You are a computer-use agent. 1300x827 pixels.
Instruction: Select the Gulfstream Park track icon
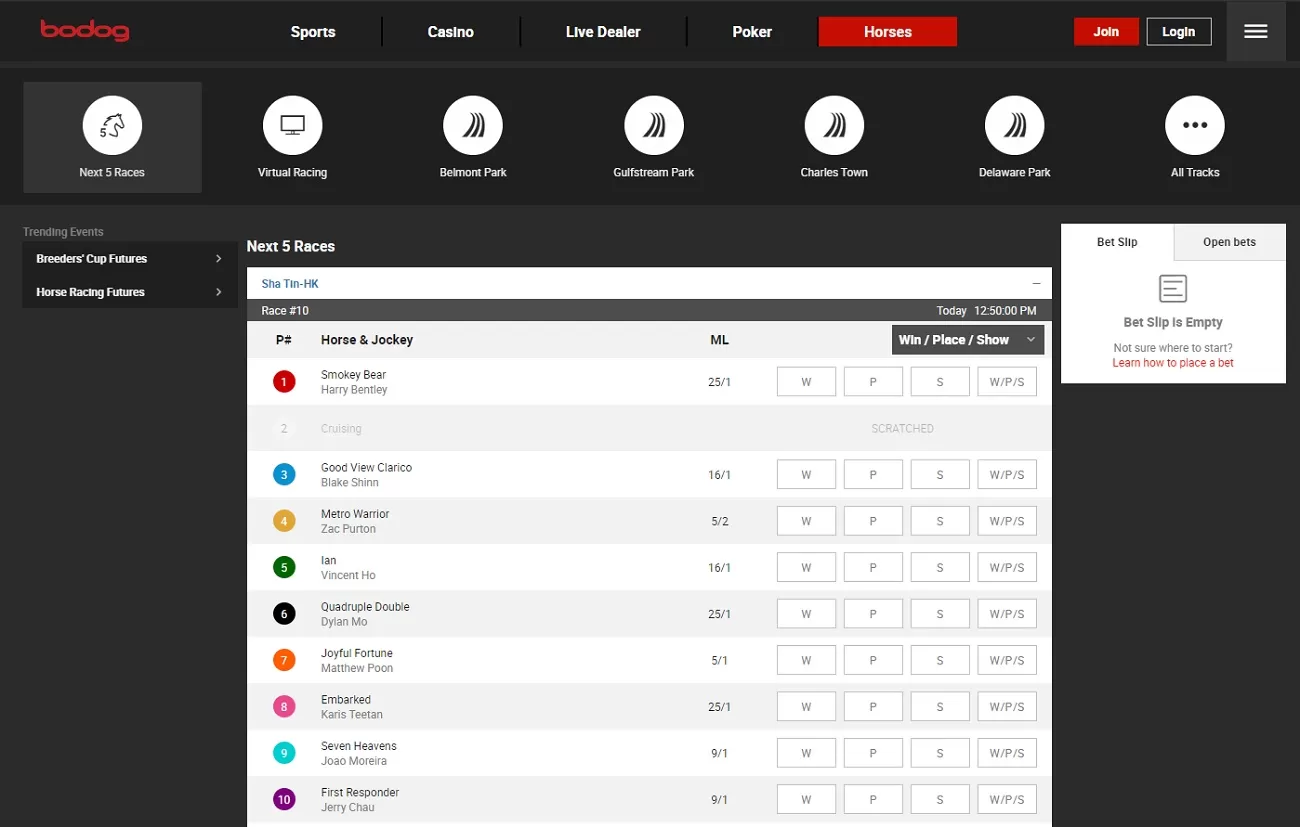tap(654, 126)
